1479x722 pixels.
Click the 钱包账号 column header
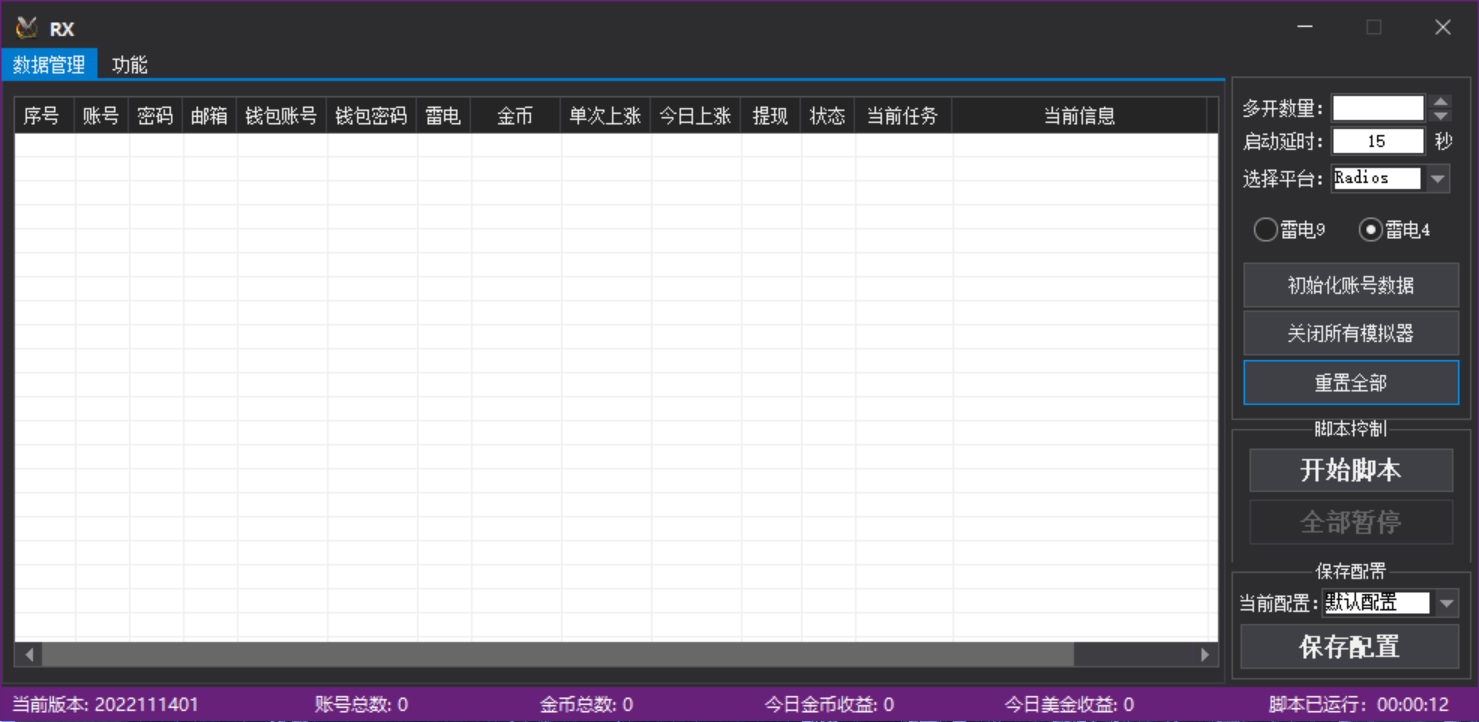tap(281, 116)
